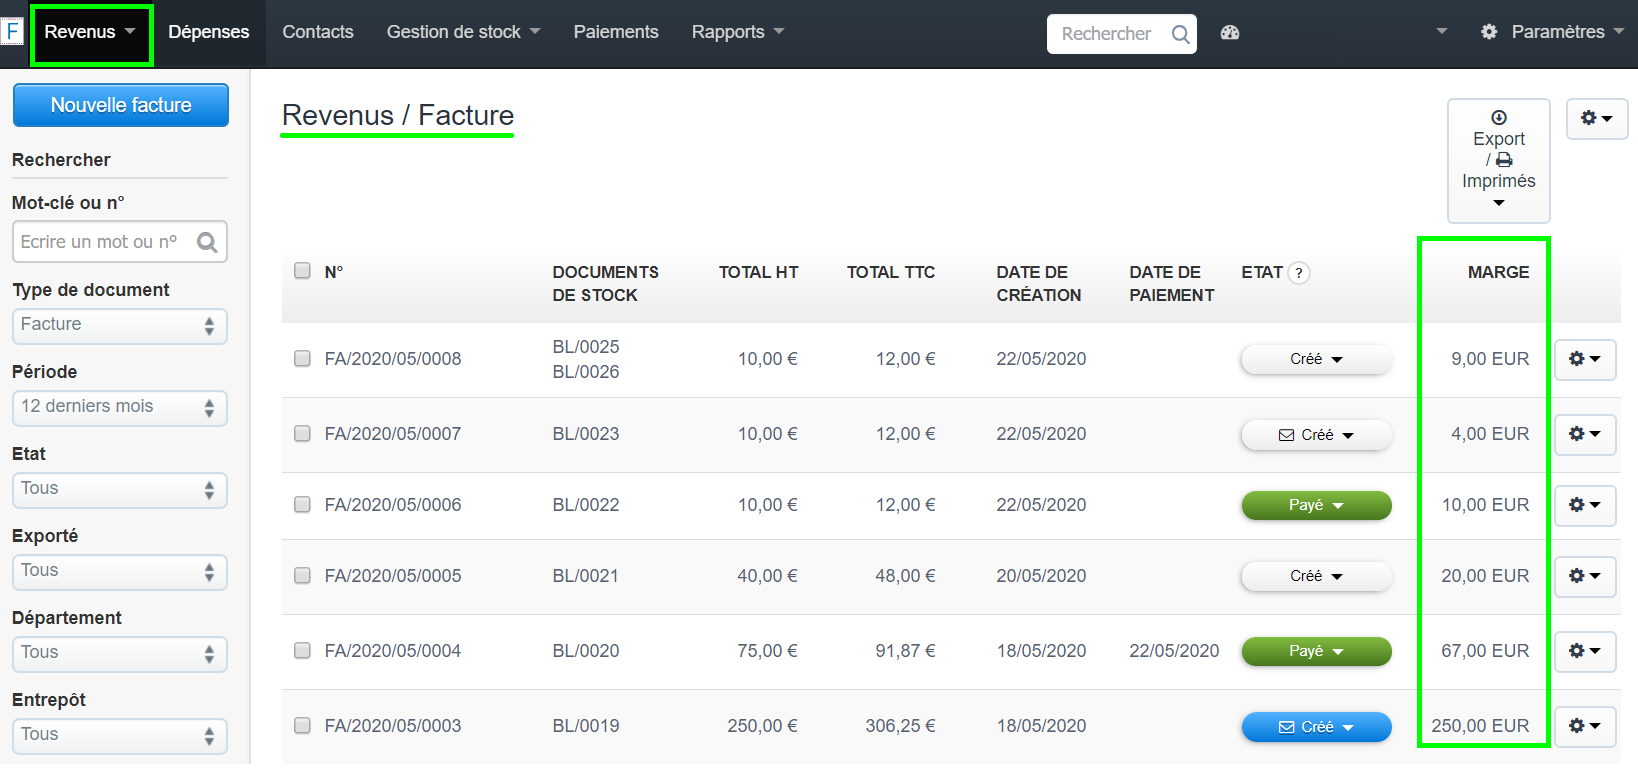
Task: Tick the checkbox for invoice FA/2020/05/0007
Action: click(x=302, y=434)
